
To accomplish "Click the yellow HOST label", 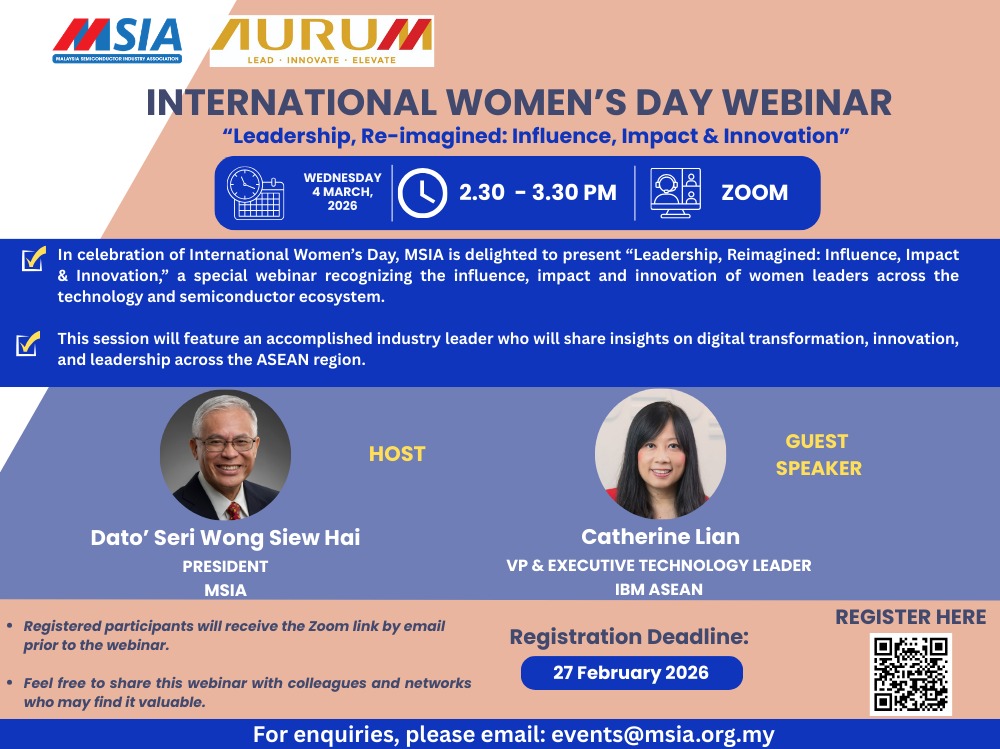I will (397, 454).
